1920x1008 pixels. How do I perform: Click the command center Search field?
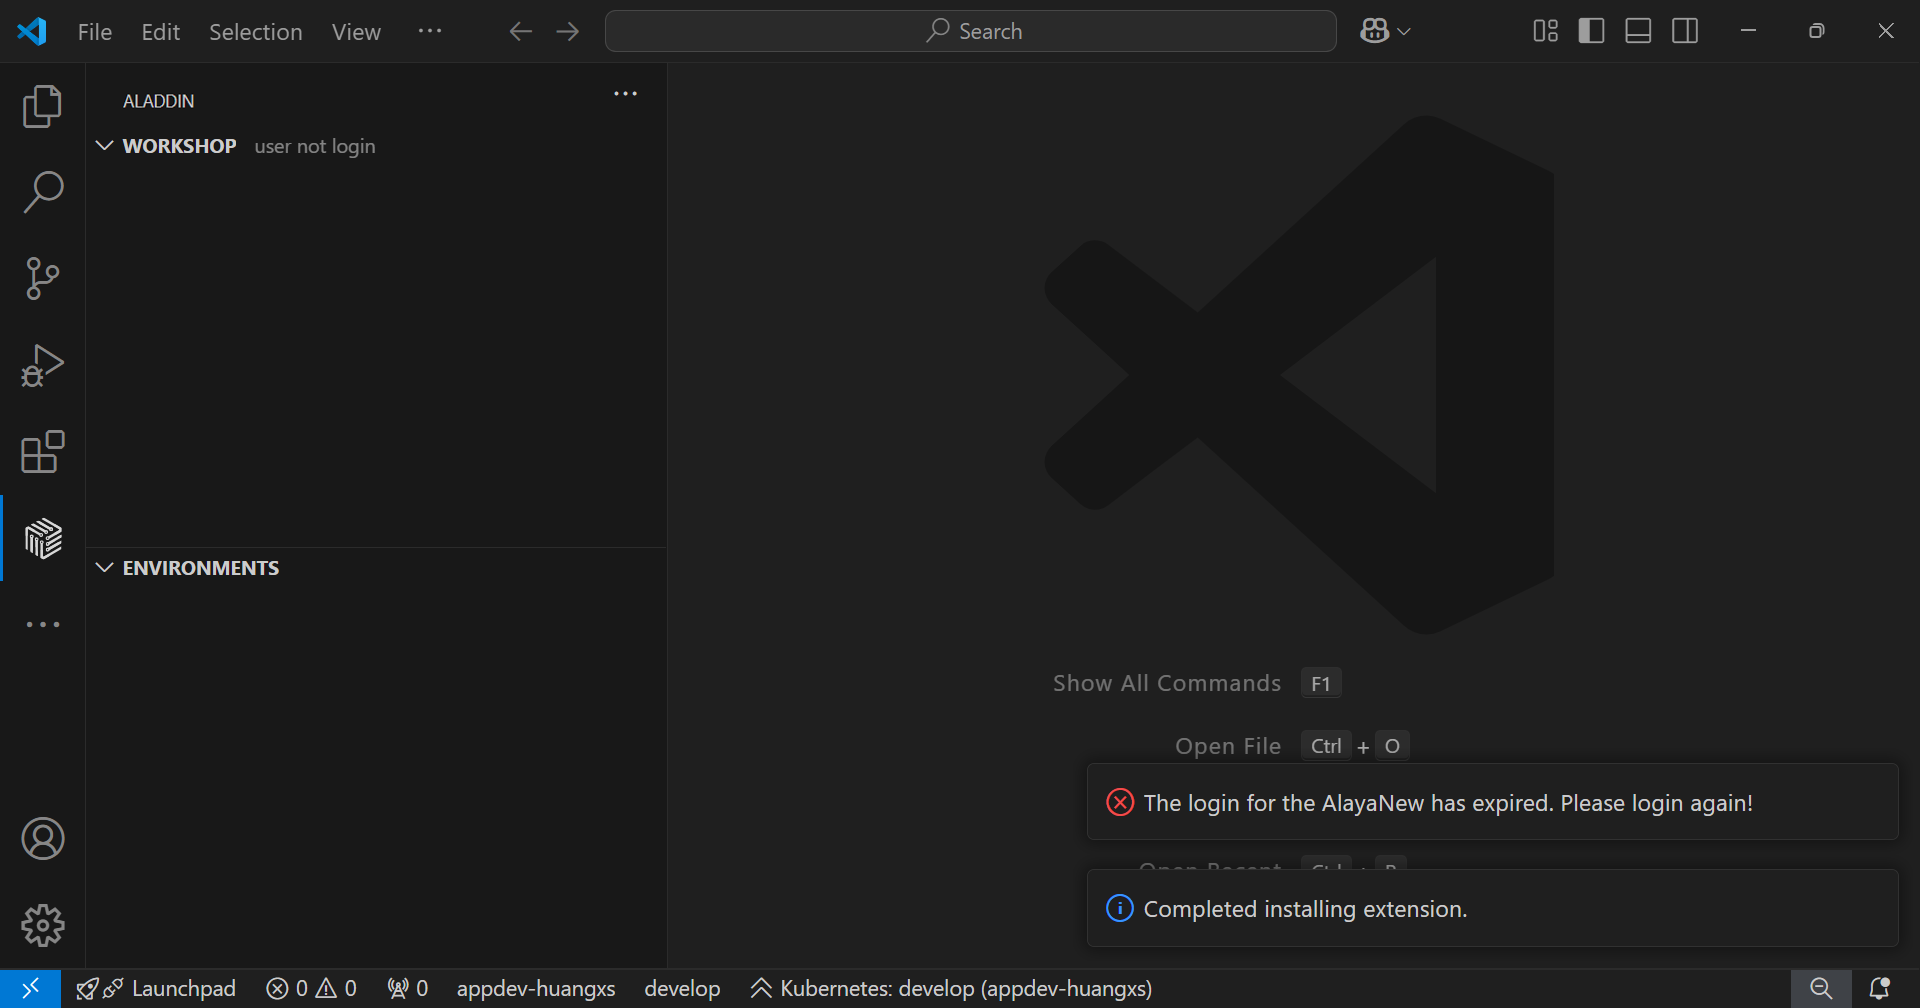point(970,31)
